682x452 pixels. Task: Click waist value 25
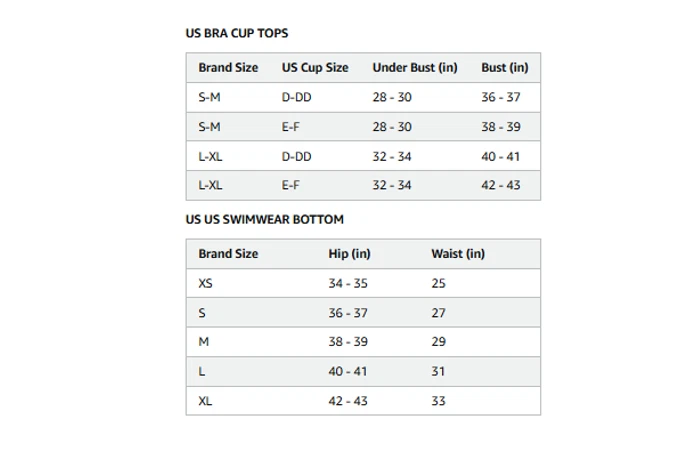(x=438, y=284)
